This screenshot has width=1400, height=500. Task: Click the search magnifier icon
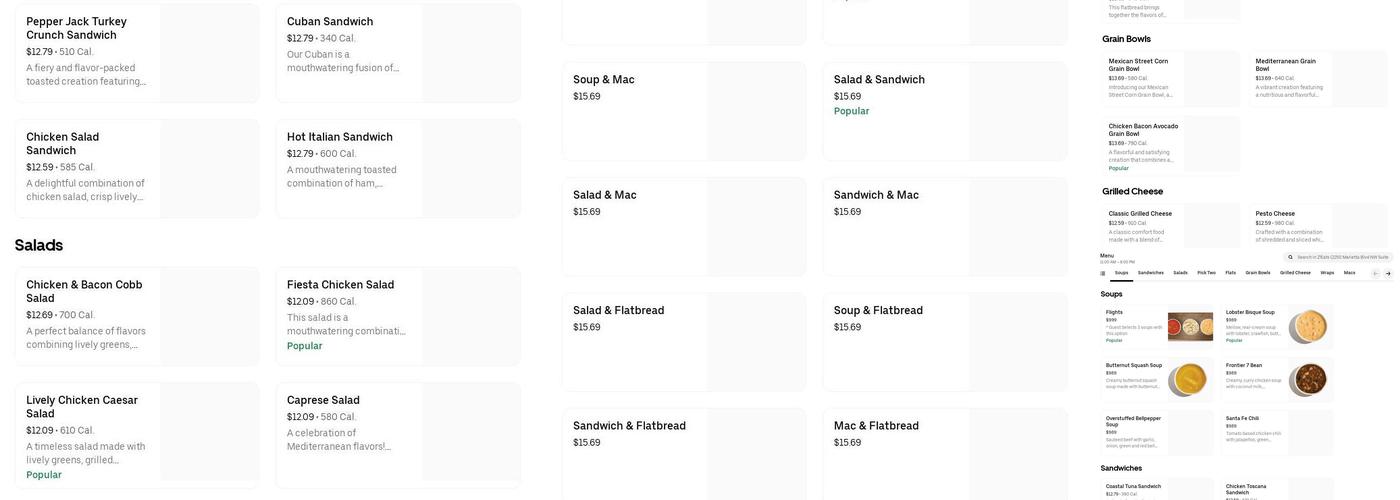1291,257
